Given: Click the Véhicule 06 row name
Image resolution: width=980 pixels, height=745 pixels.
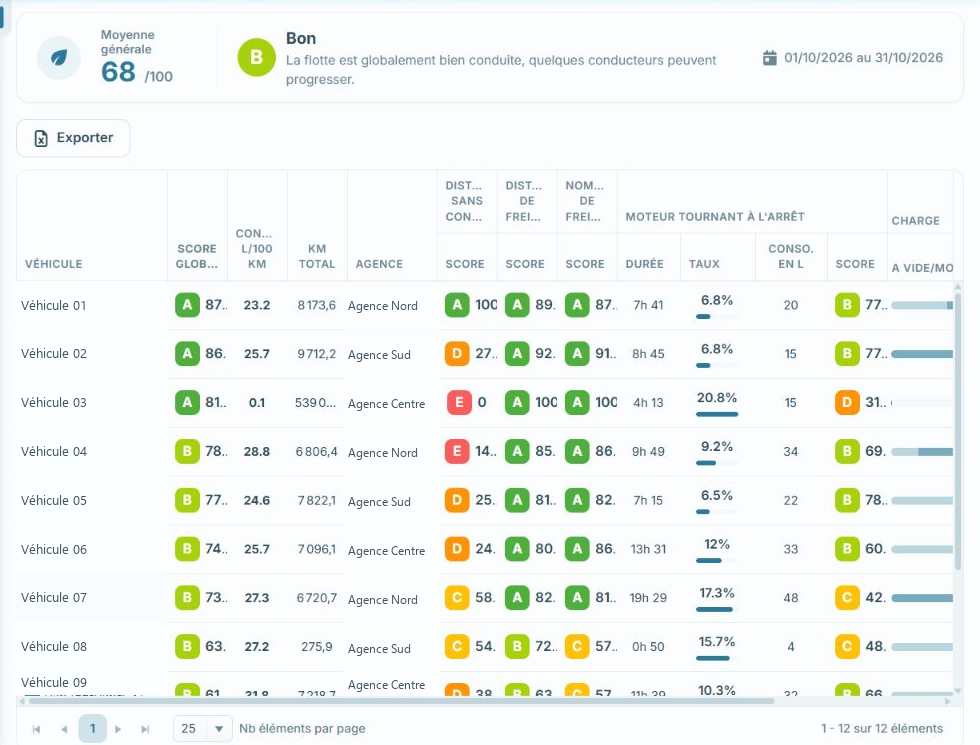Looking at the screenshot, I should (53, 549).
